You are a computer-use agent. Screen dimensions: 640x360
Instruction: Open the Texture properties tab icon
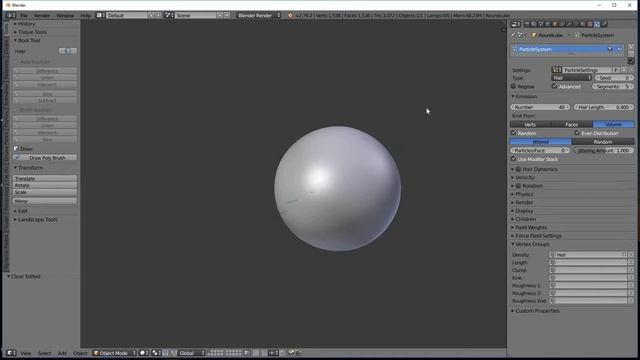coord(590,24)
